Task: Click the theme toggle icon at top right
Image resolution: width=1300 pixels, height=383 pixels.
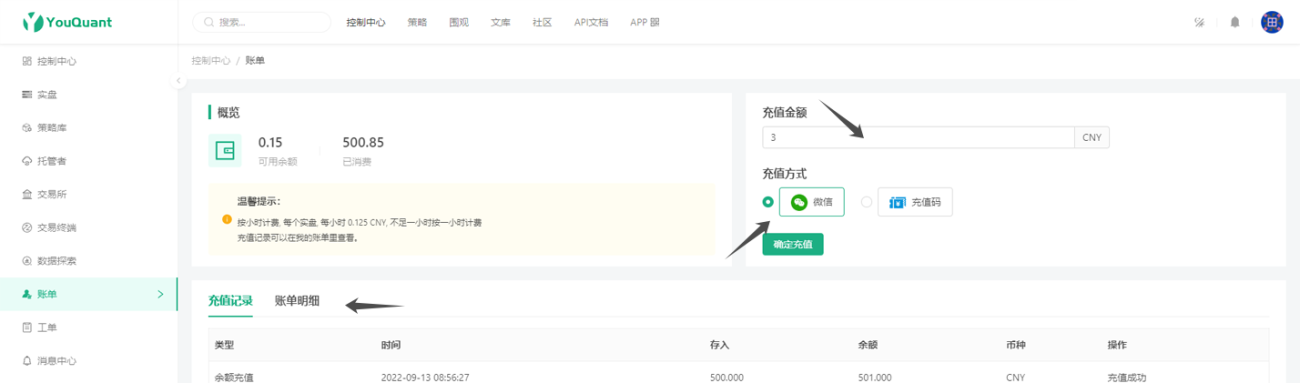Action: tap(1199, 22)
